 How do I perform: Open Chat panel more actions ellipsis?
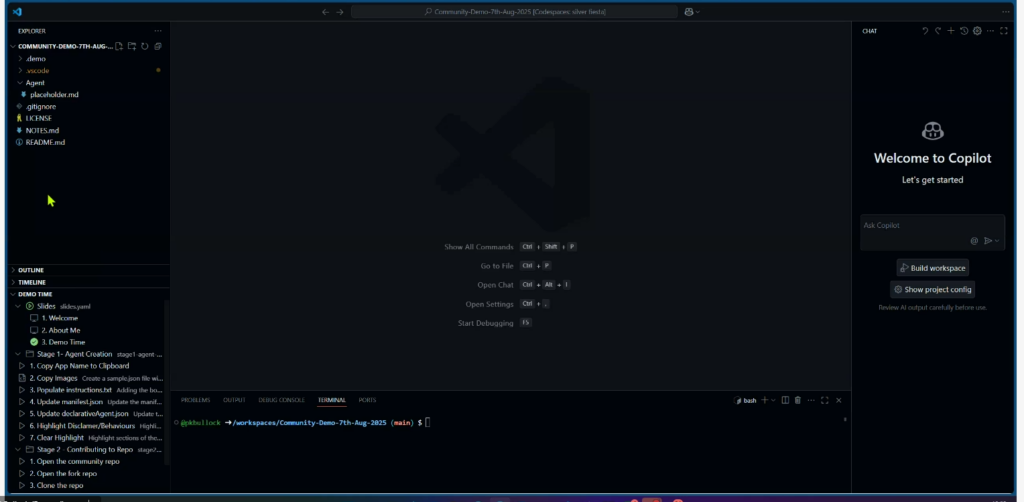pos(991,31)
